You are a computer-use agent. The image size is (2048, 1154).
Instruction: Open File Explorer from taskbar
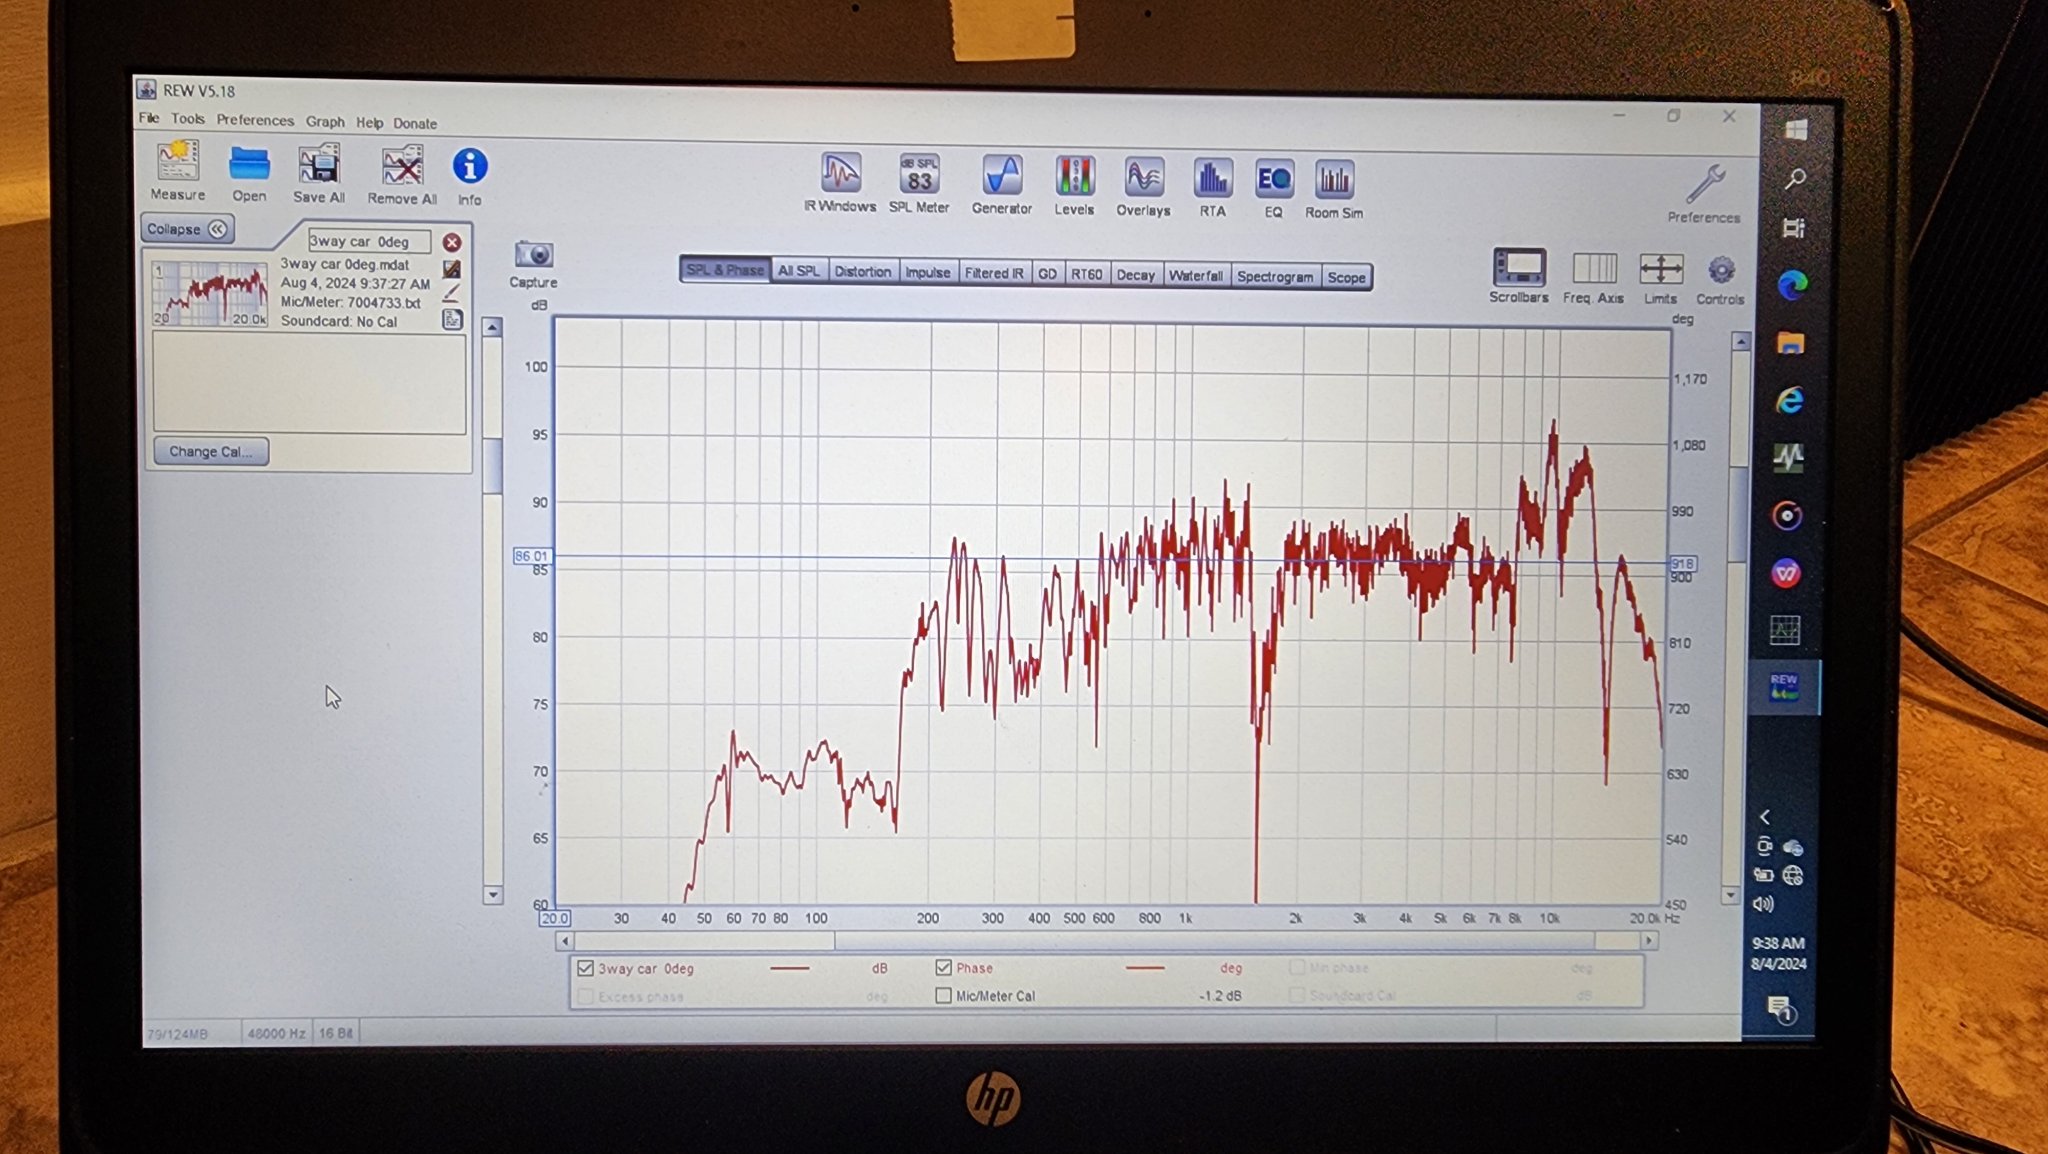1790,343
